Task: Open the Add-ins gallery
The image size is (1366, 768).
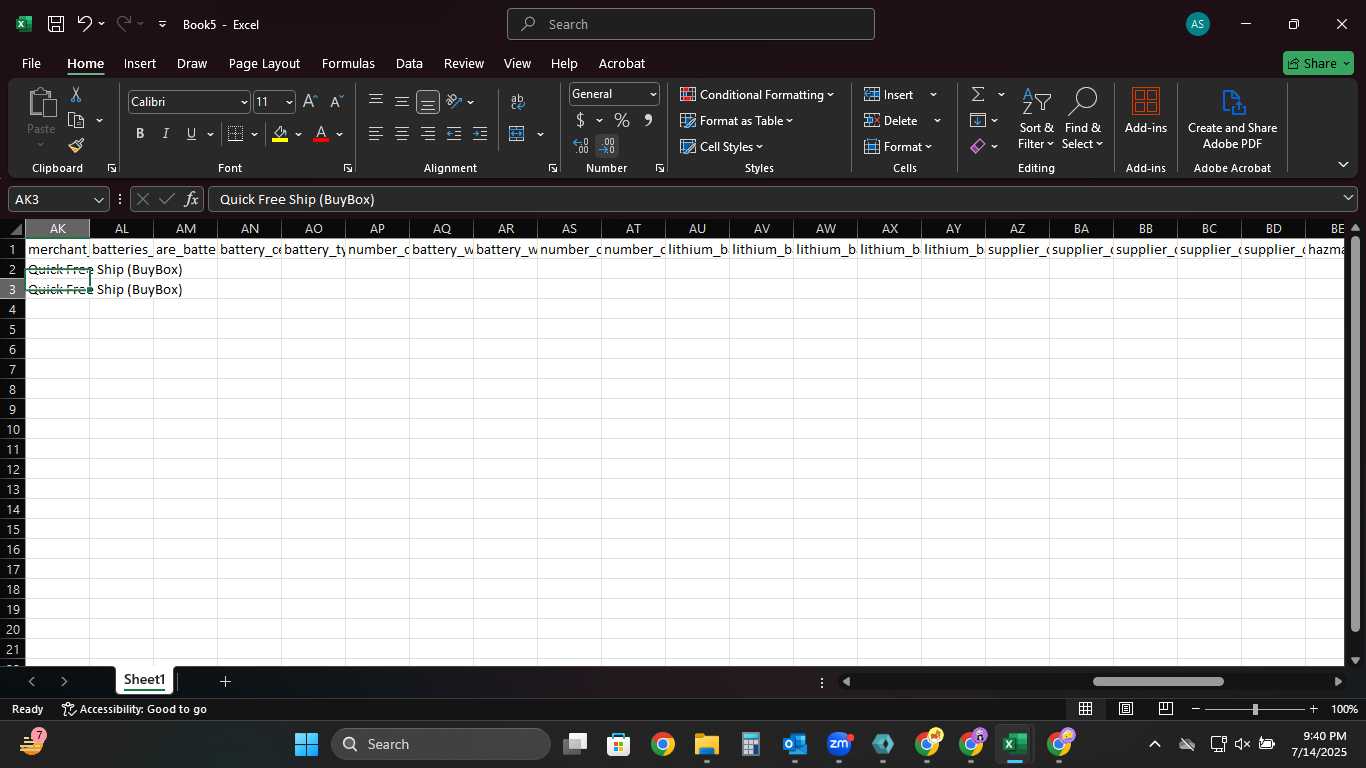Action: coord(1146,111)
